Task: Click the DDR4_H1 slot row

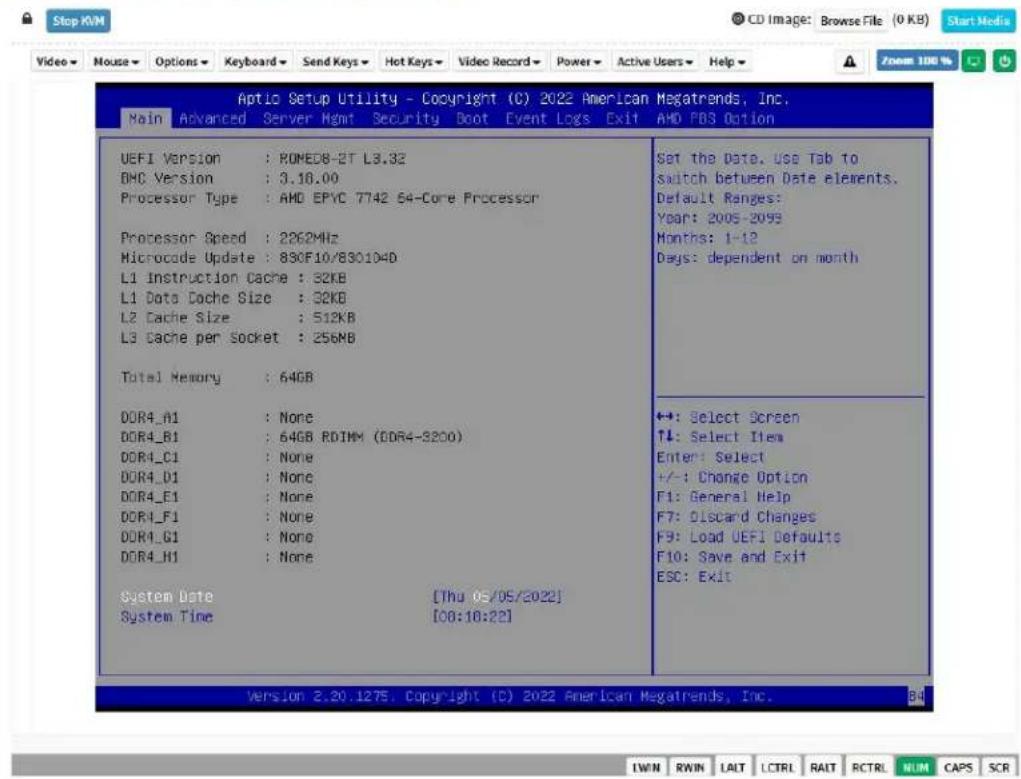Action: click(x=217, y=557)
